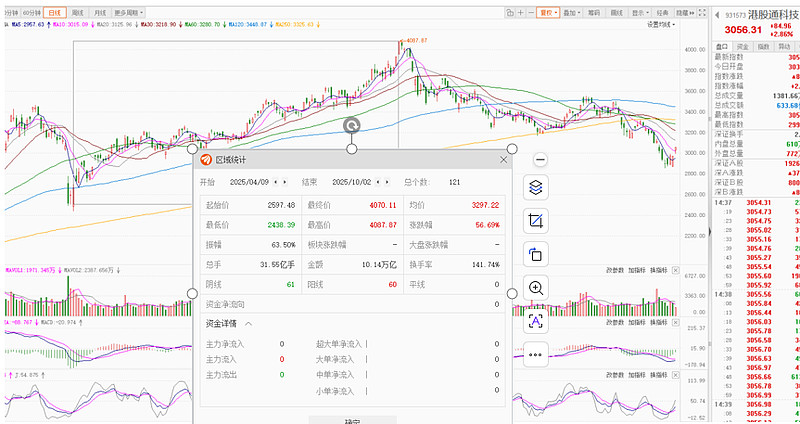The width and height of the screenshot is (800, 424).
Task: Open the index tab in the right panel
Action: (x=763, y=46)
